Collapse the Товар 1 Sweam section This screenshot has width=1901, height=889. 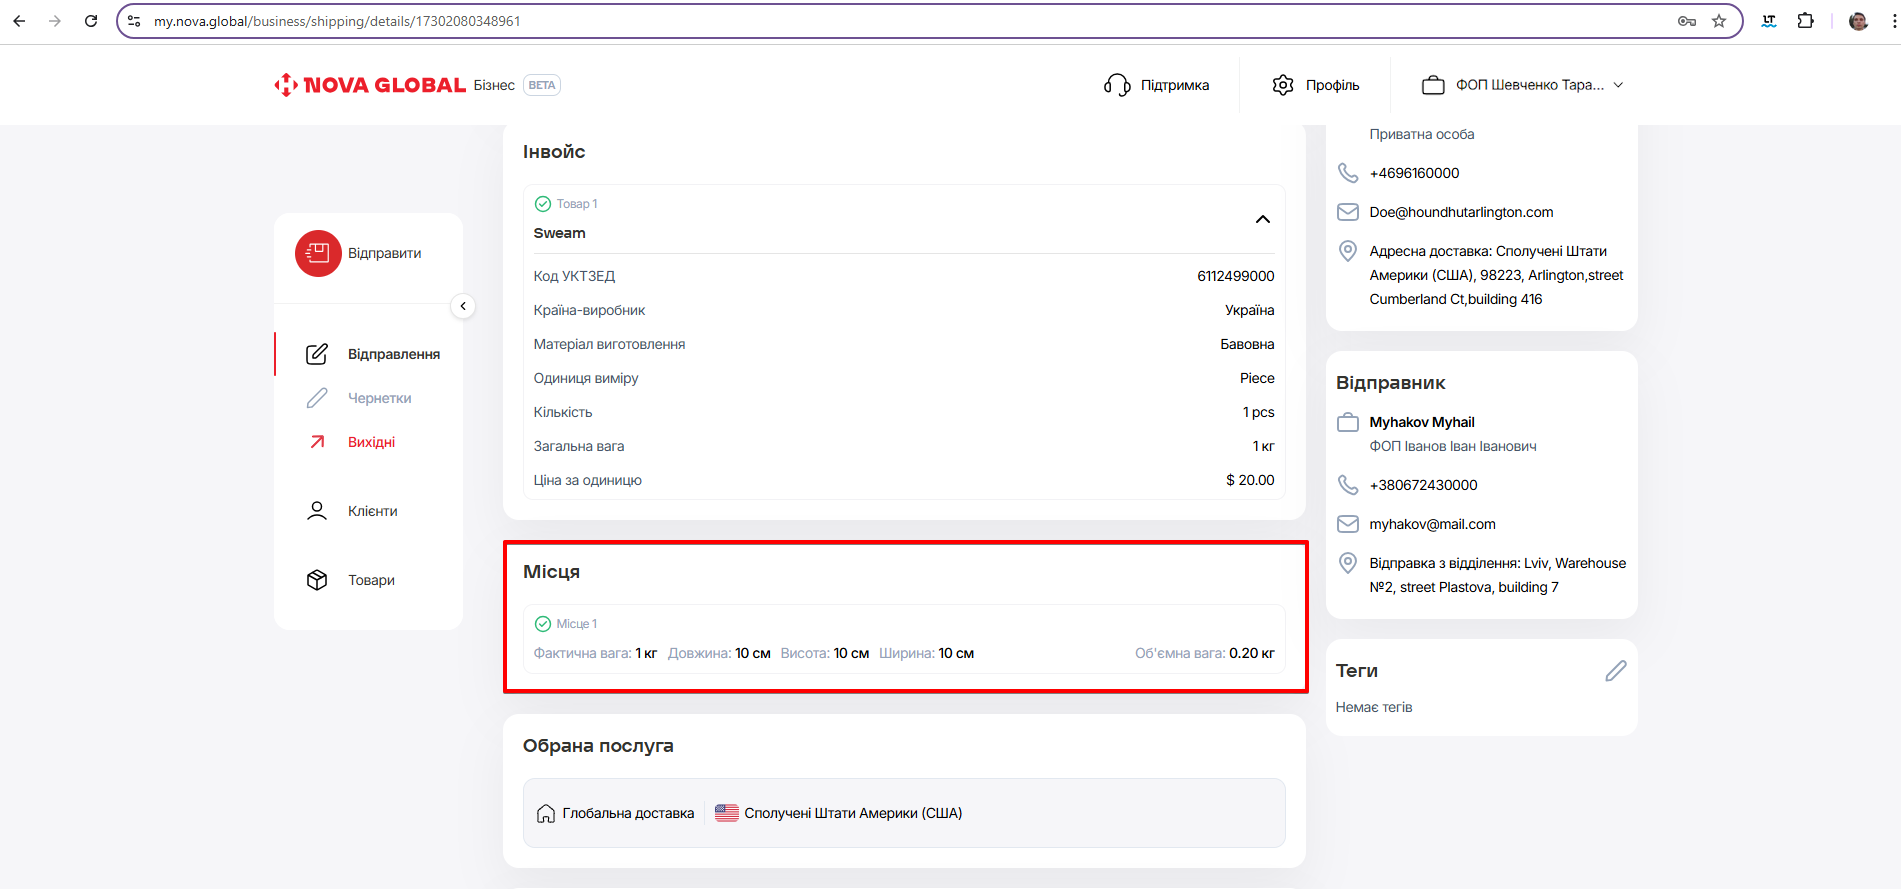1262,219
